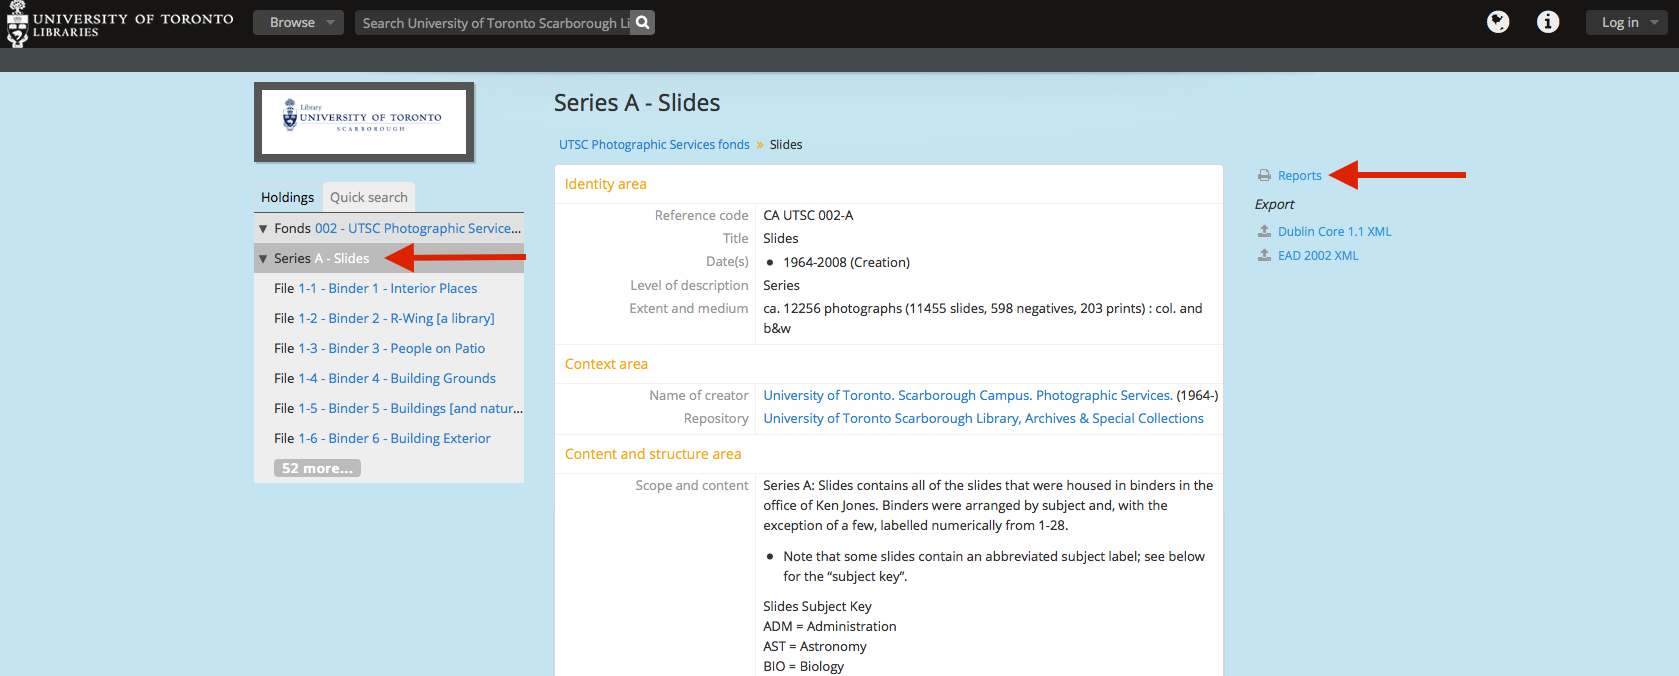The width and height of the screenshot is (1679, 676).
Task: Switch to the Holdings tab
Action: point(287,197)
